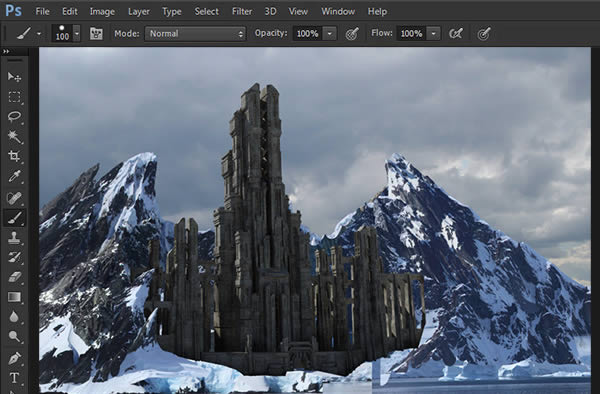This screenshot has height=394, width=600.
Task: Click the Mode label
Action: pos(127,34)
